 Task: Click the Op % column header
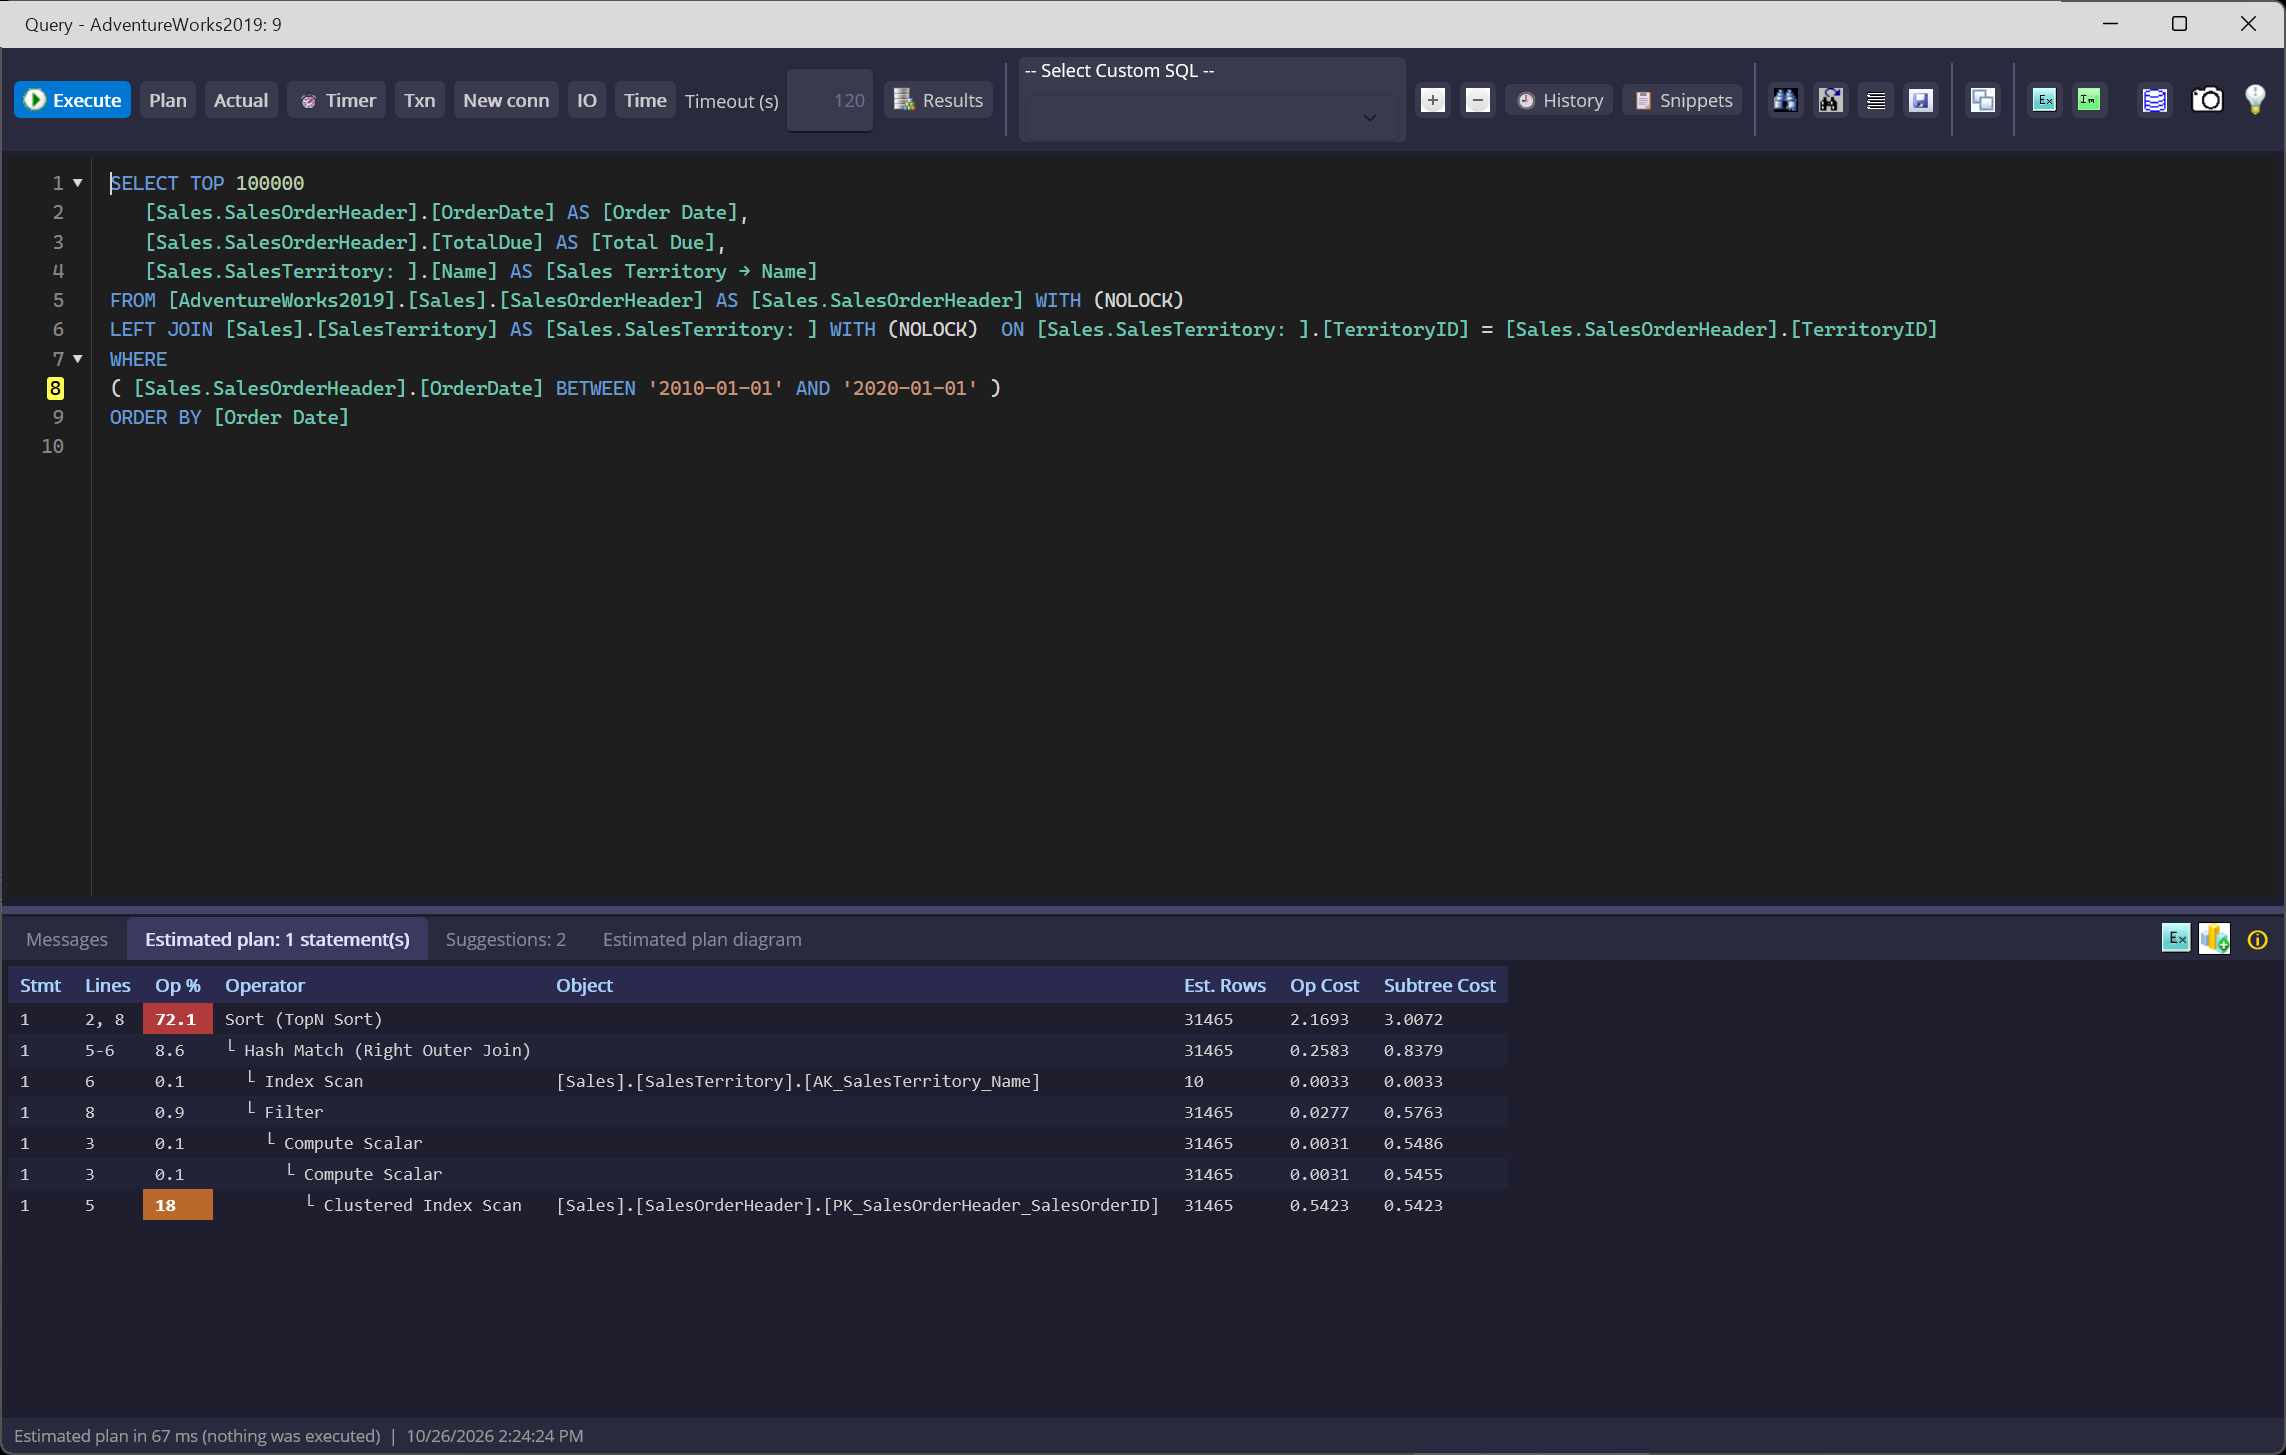[x=178, y=985]
